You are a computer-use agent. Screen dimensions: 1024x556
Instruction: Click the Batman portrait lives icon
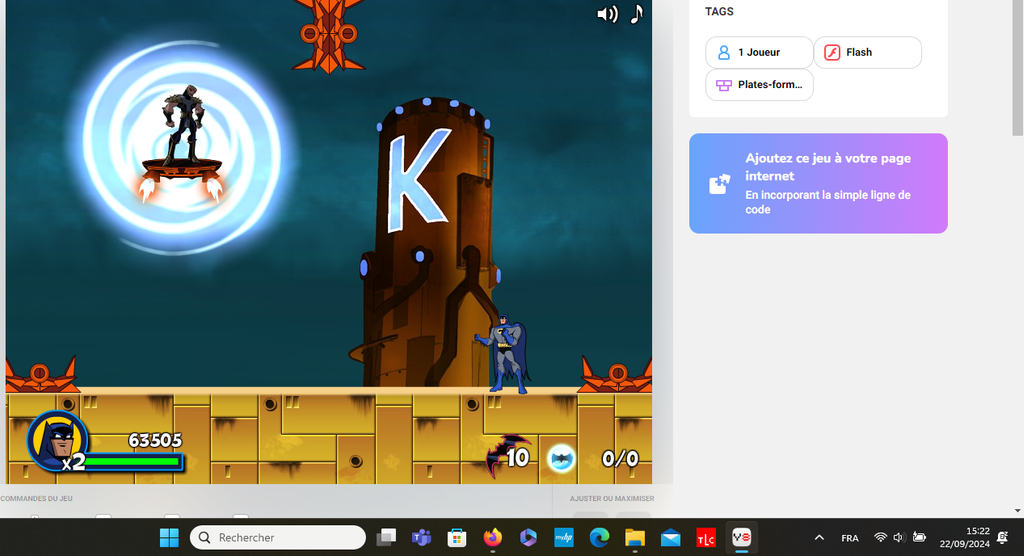tap(56, 440)
